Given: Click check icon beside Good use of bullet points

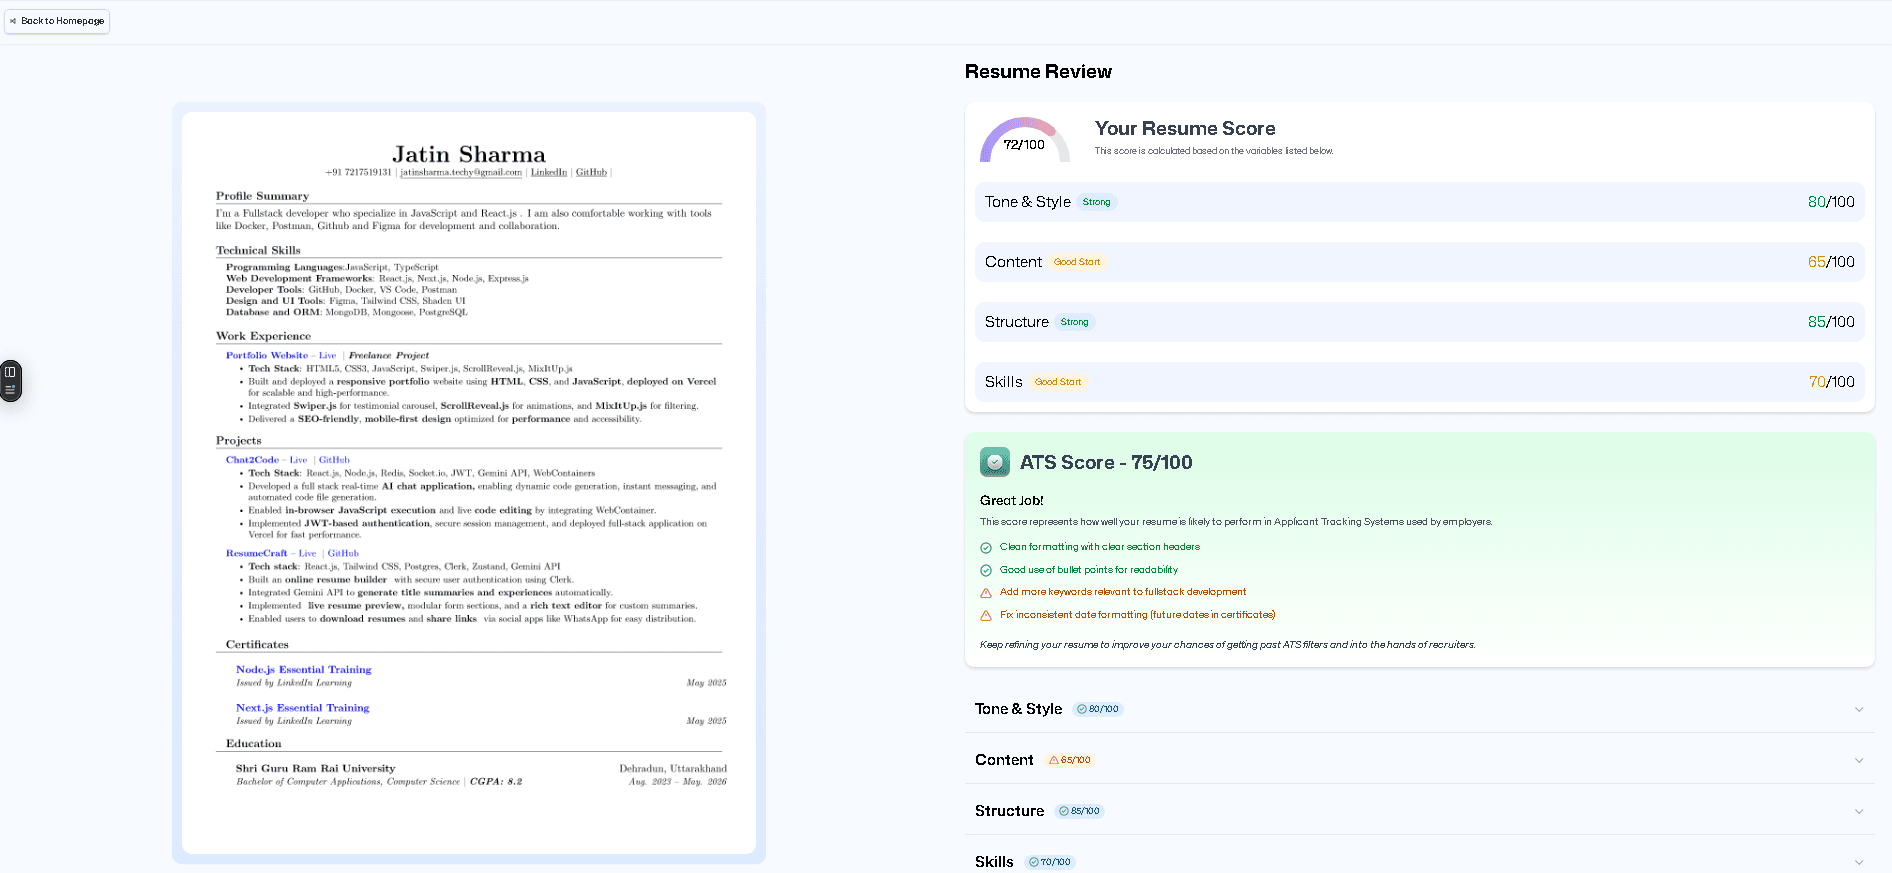Looking at the screenshot, I should coord(986,570).
